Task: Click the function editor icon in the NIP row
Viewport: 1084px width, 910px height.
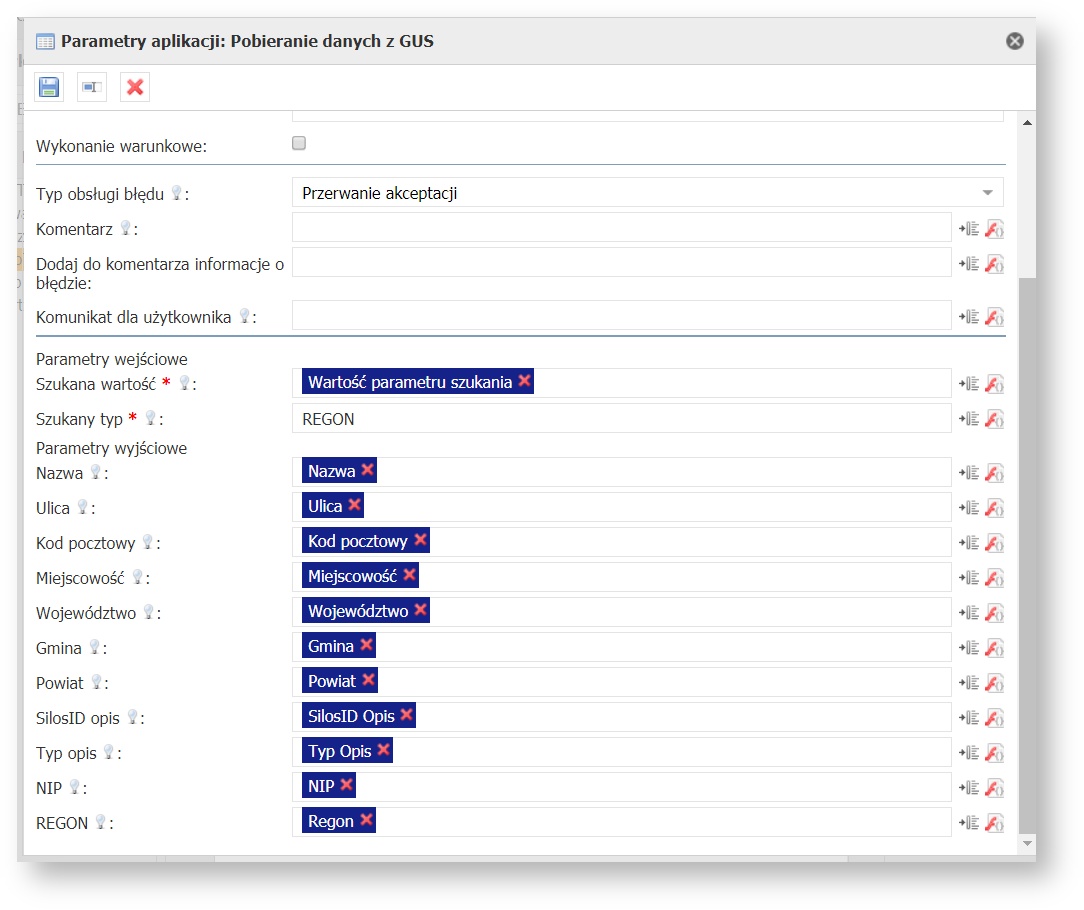Action: (994, 787)
